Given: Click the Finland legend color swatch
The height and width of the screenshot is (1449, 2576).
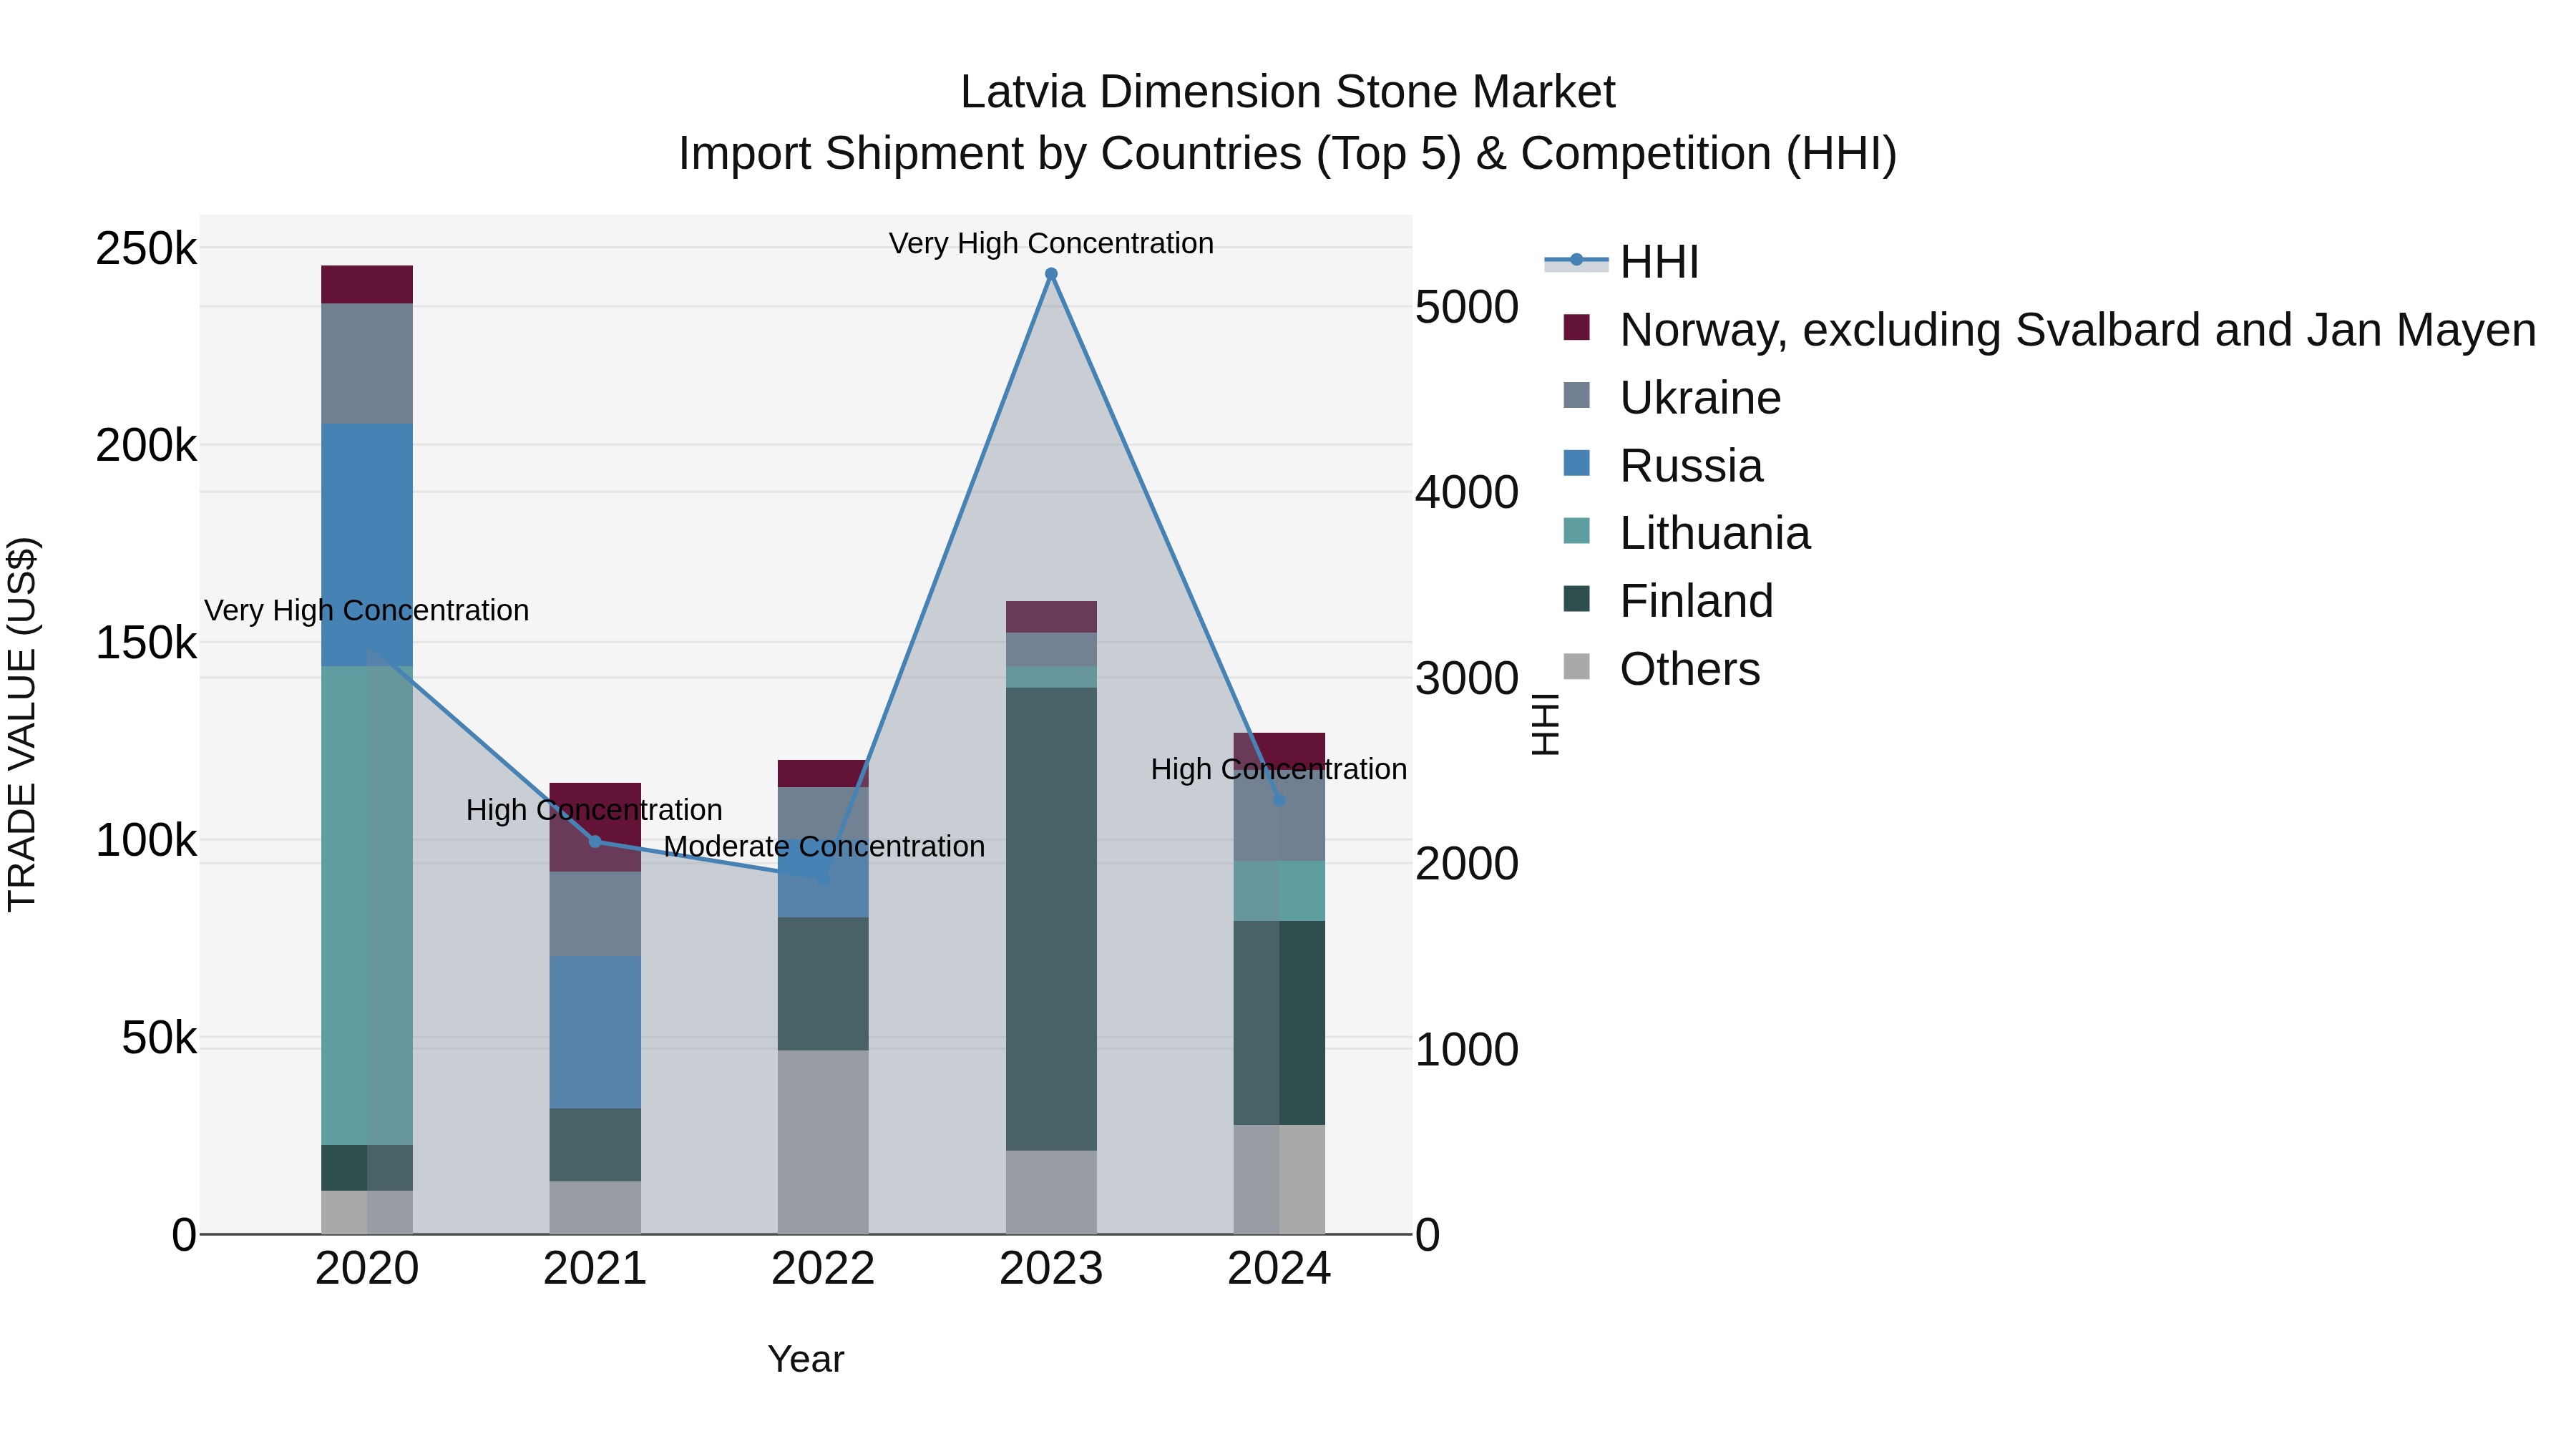Looking at the screenshot, I should (x=1576, y=599).
